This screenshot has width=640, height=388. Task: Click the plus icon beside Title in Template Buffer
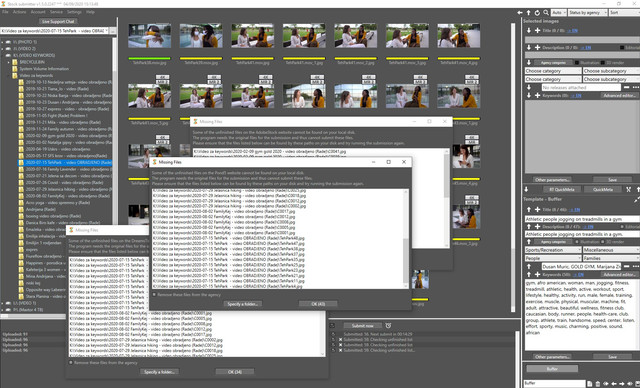coord(537,209)
